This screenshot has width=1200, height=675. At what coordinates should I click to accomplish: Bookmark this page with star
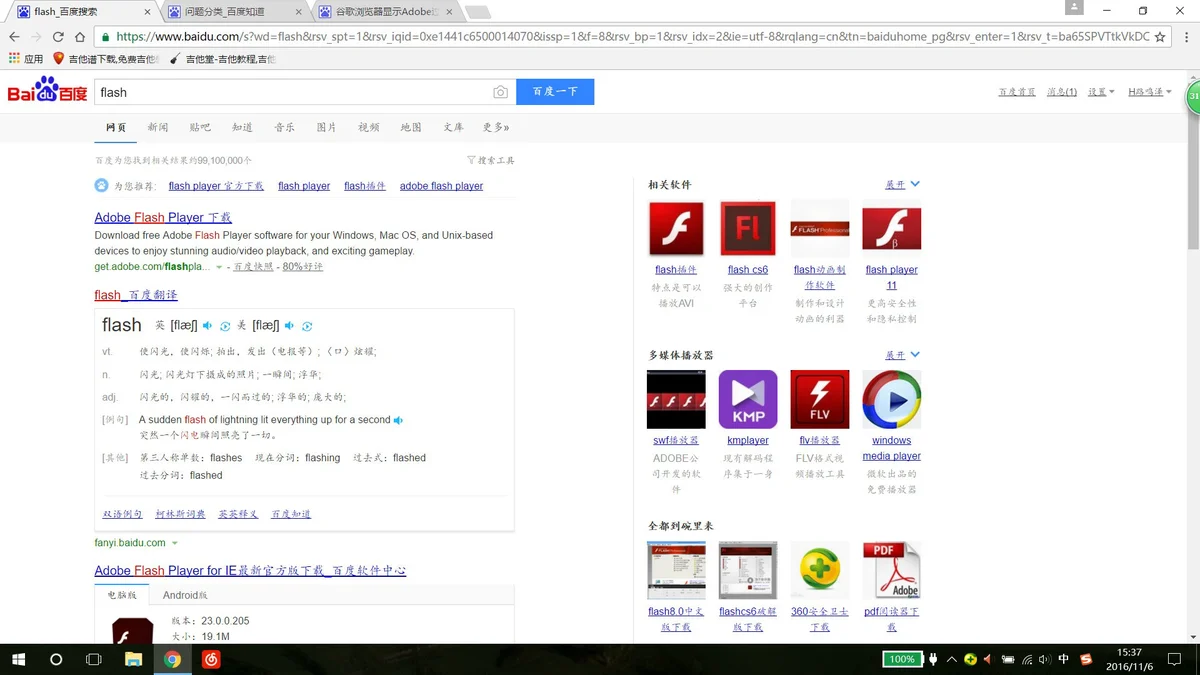[1160, 36]
